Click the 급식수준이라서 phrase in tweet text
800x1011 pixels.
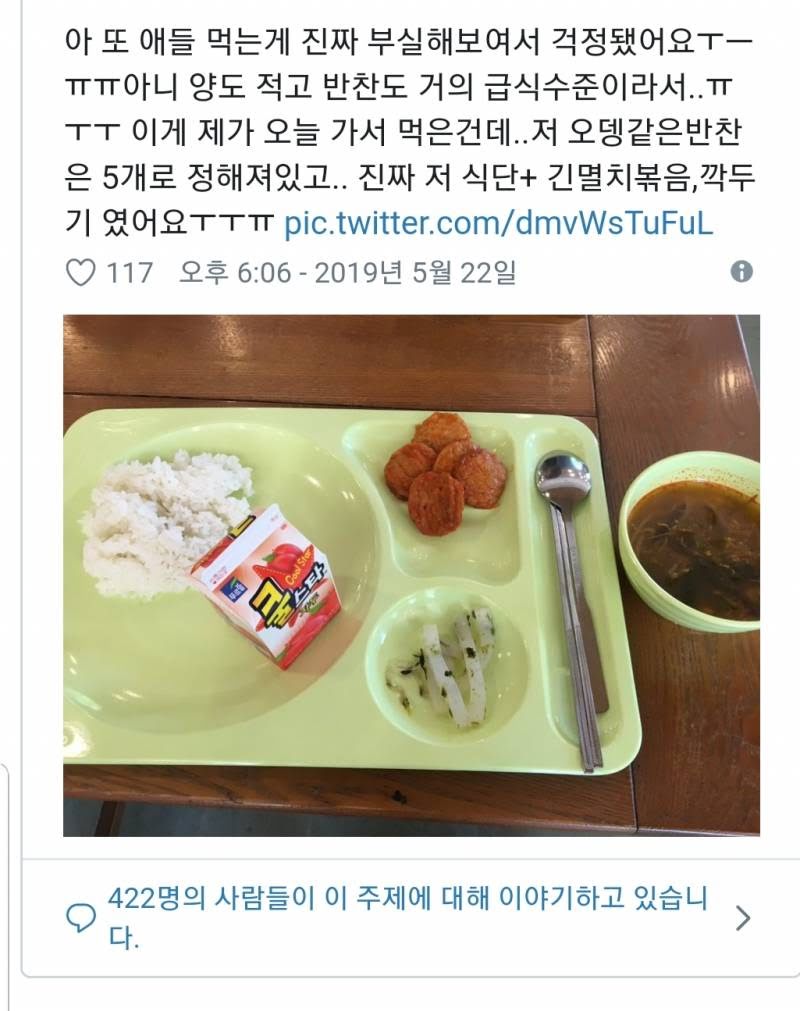coord(586,84)
